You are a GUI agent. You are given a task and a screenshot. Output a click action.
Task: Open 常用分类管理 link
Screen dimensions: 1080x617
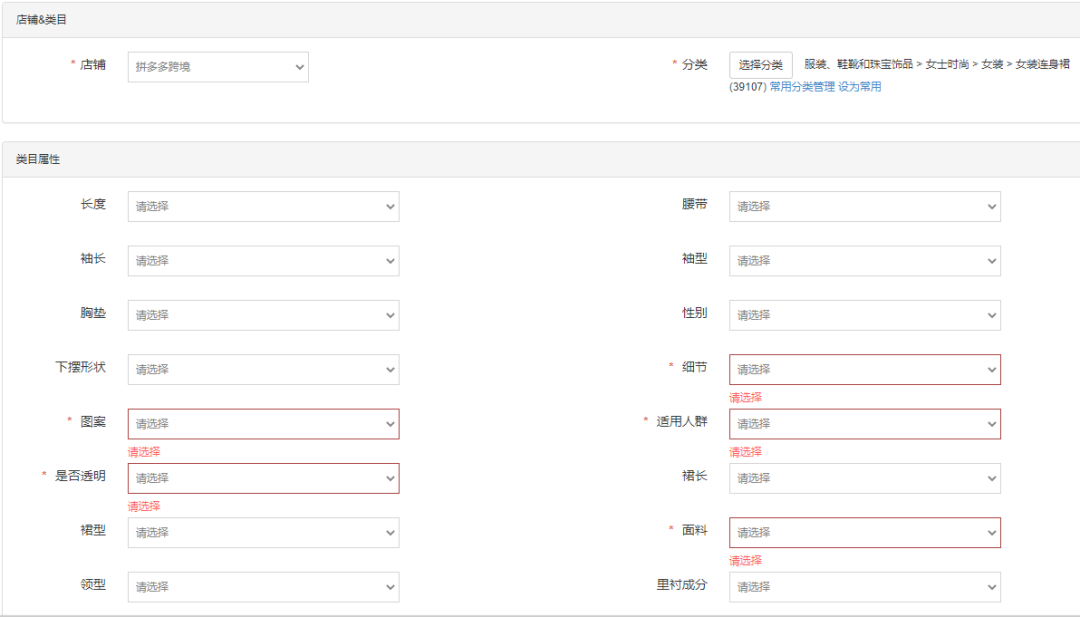click(x=802, y=87)
